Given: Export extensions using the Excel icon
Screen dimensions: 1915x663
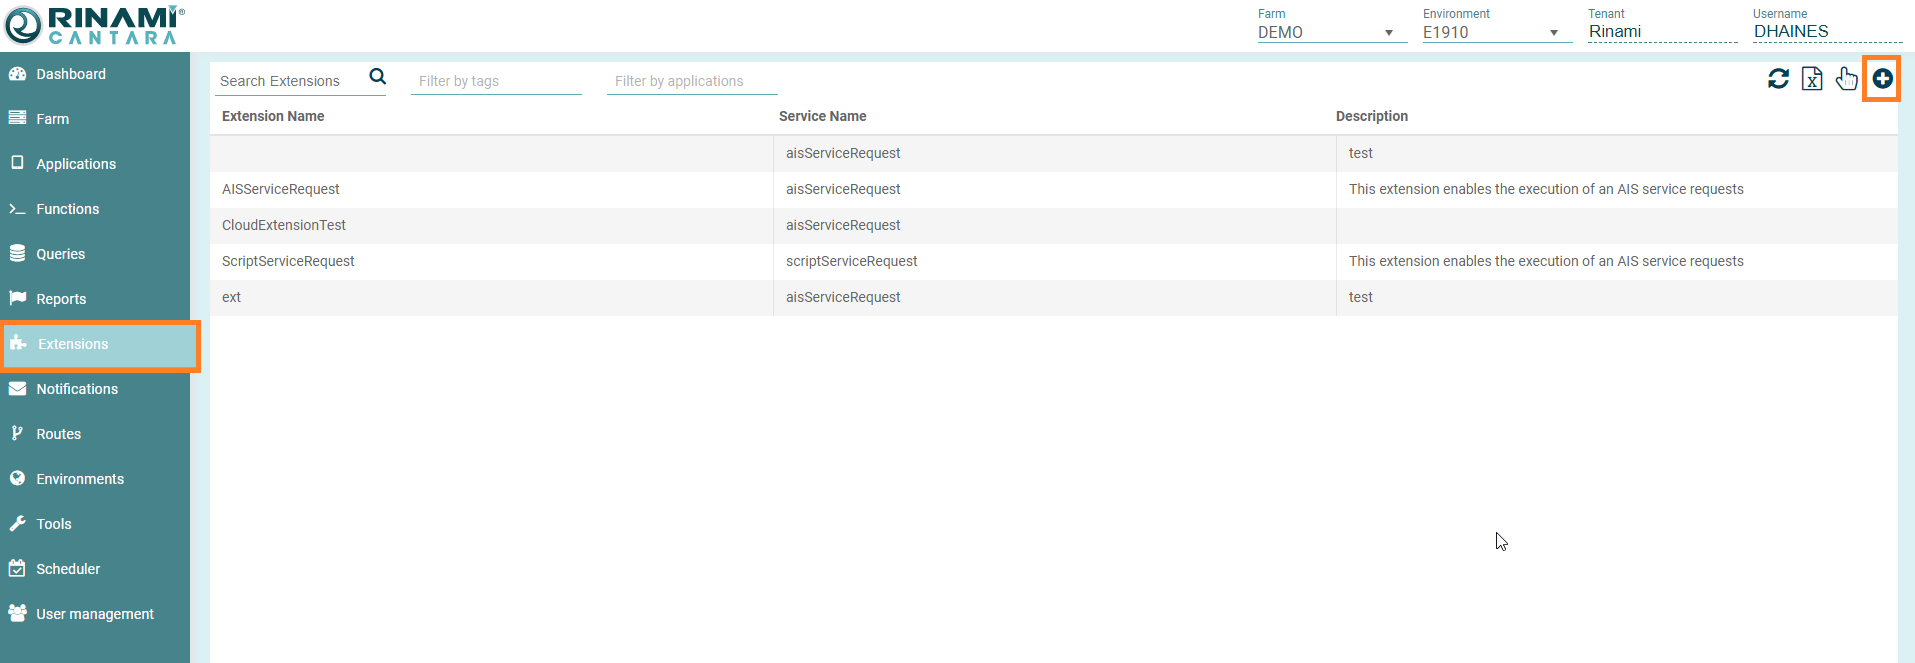Looking at the screenshot, I should coord(1812,79).
